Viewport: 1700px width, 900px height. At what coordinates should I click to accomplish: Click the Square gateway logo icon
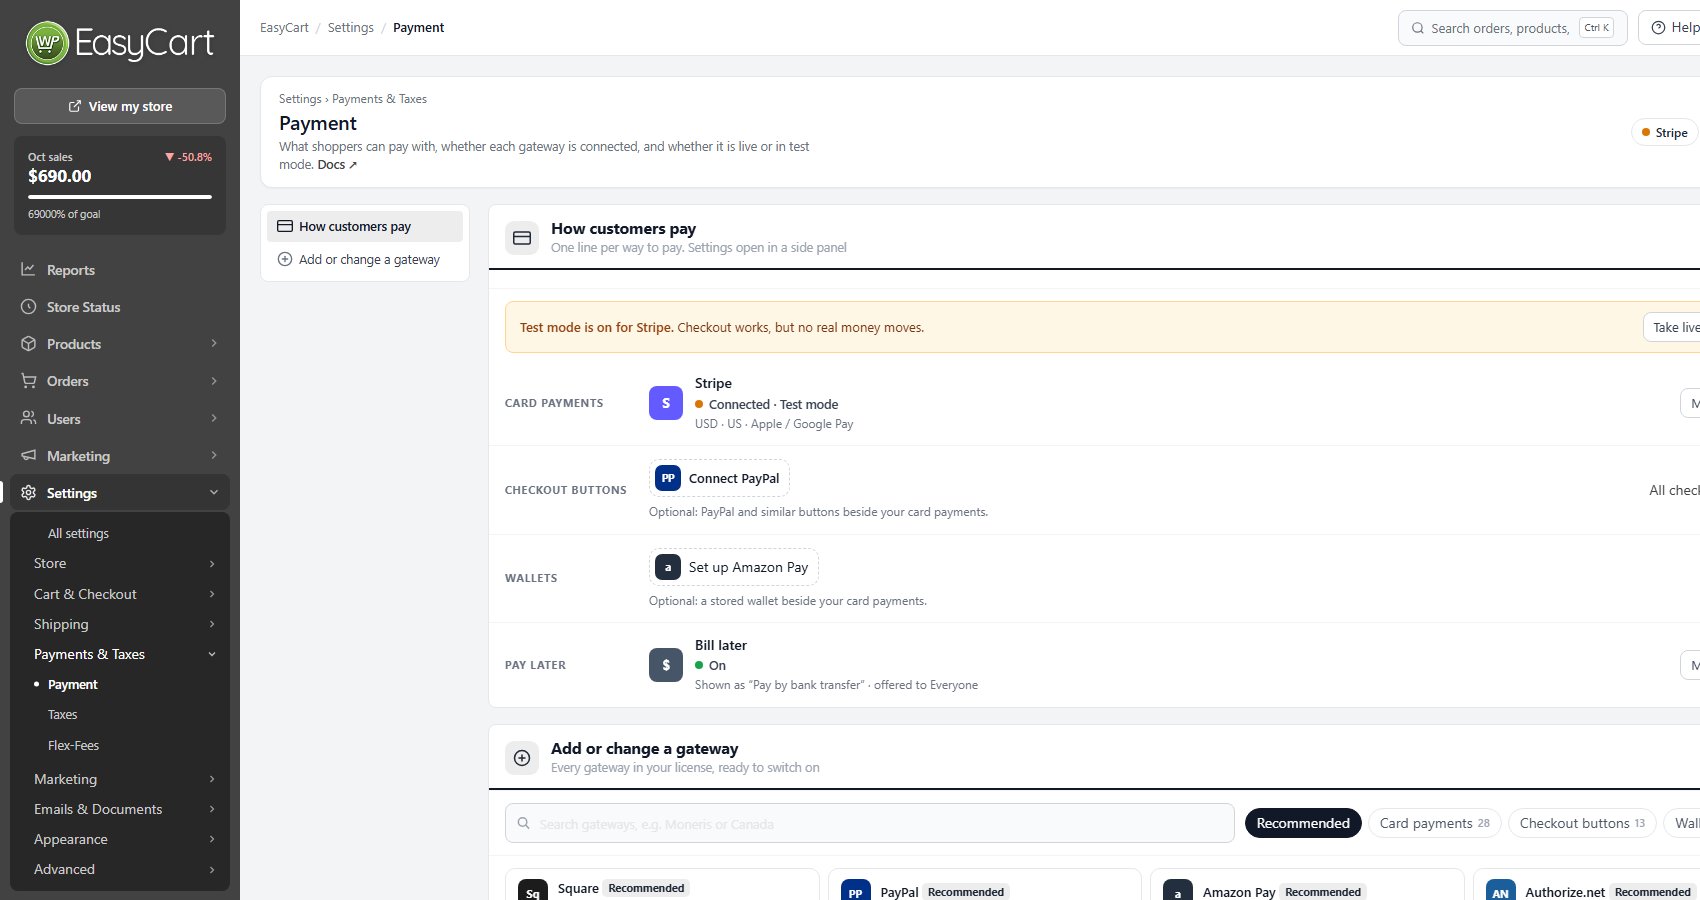tap(533, 891)
